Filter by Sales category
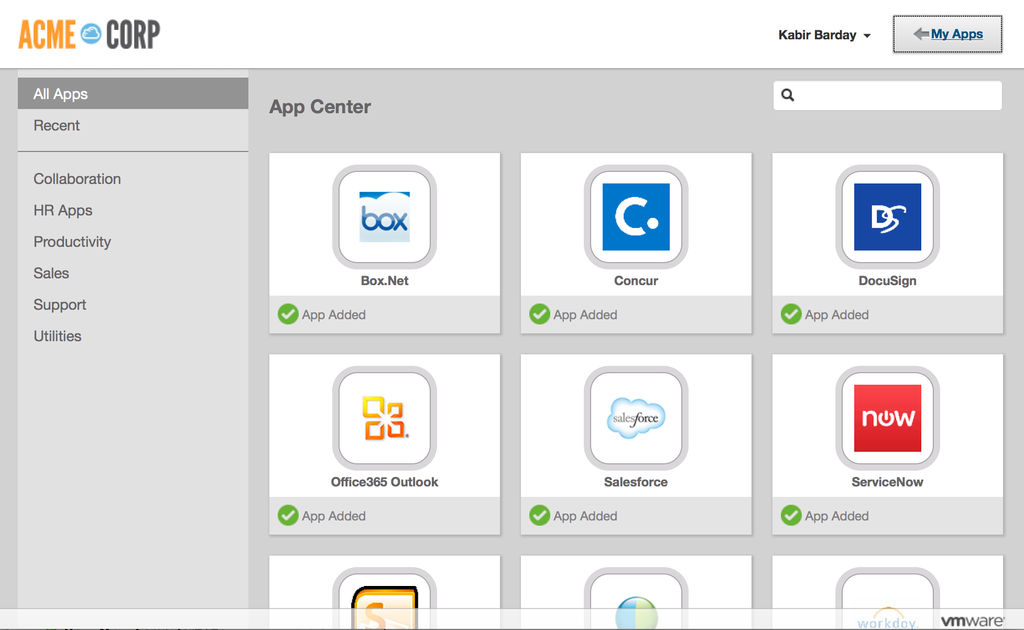Image resolution: width=1024 pixels, height=630 pixels. [51, 273]
